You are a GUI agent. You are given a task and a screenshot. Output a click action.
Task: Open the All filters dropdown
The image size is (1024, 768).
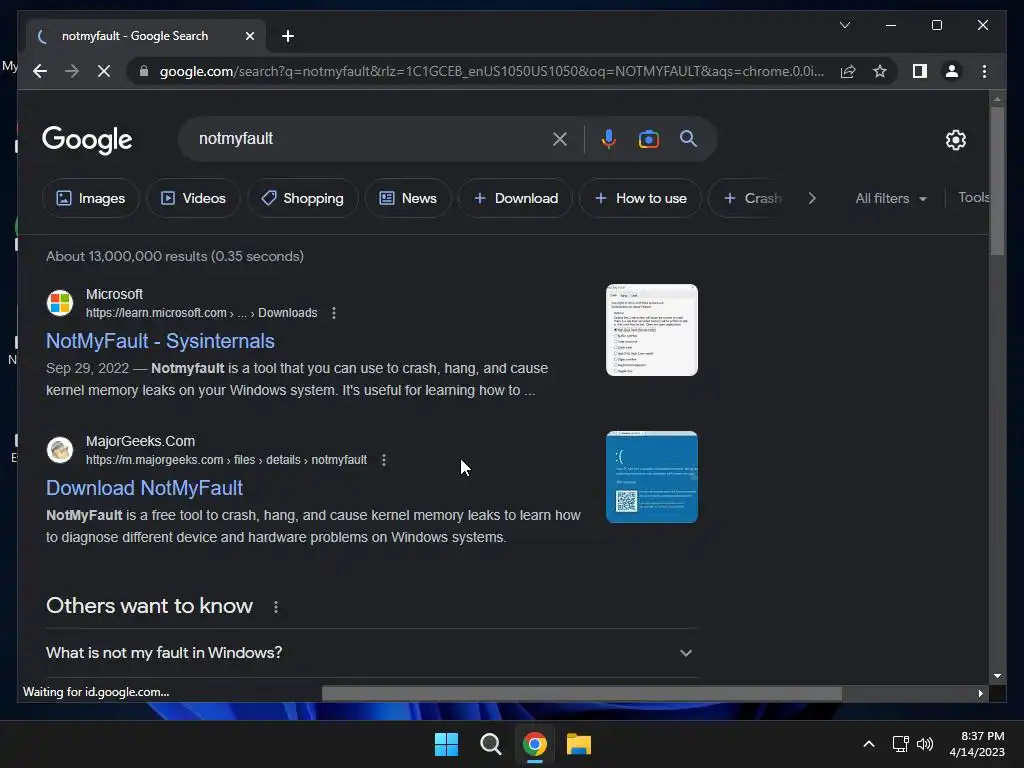(891, 198)
